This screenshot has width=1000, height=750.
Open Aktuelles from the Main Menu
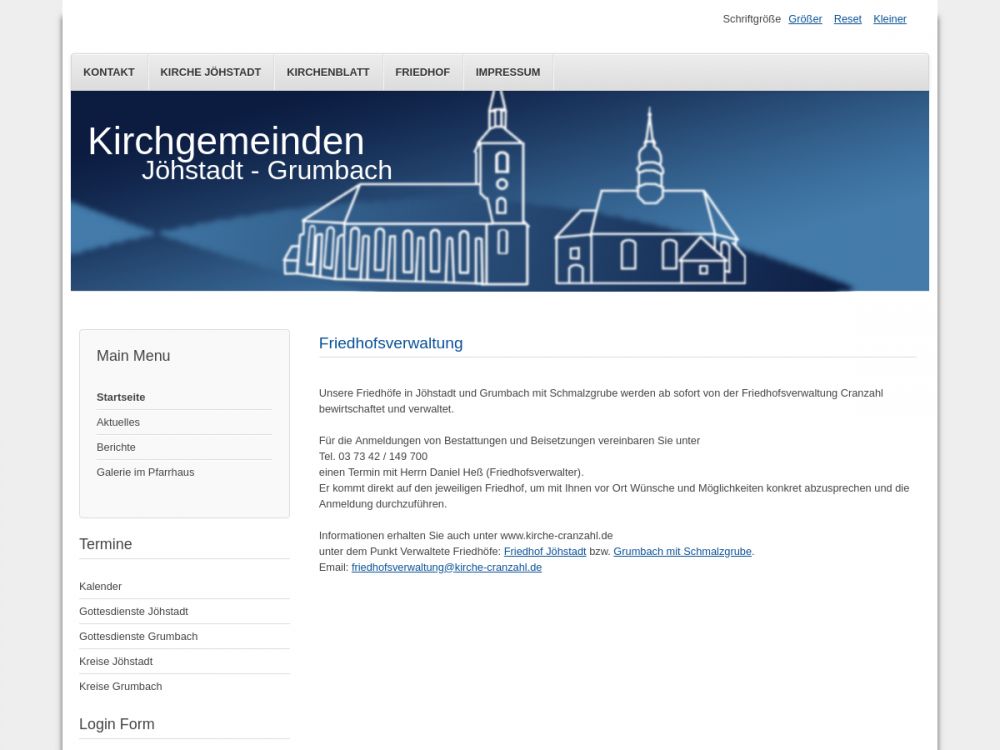coord(118,422)
